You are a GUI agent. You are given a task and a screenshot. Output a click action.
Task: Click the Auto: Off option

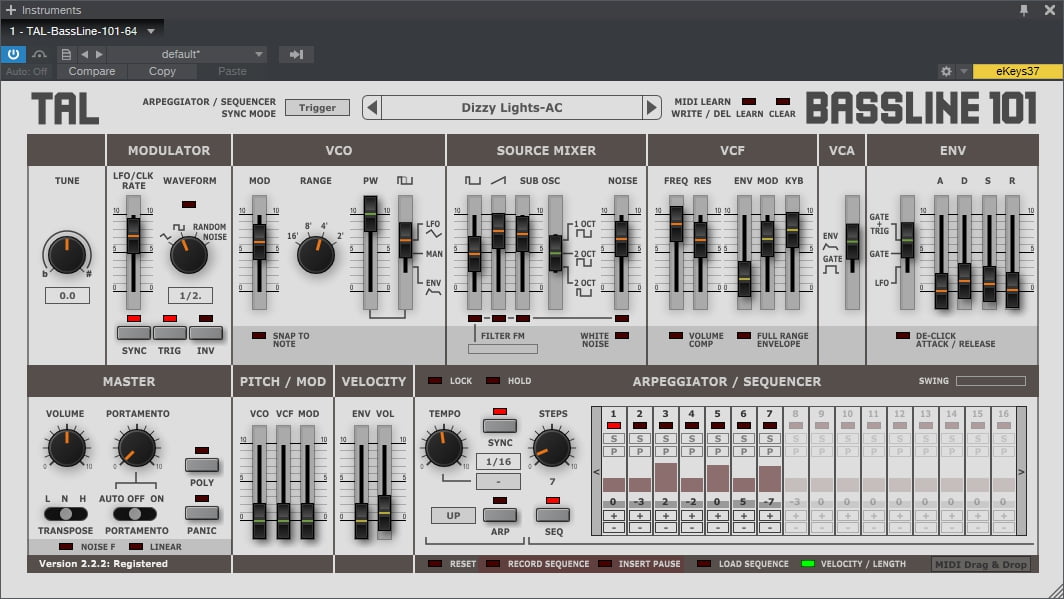[x=26, y=71]
